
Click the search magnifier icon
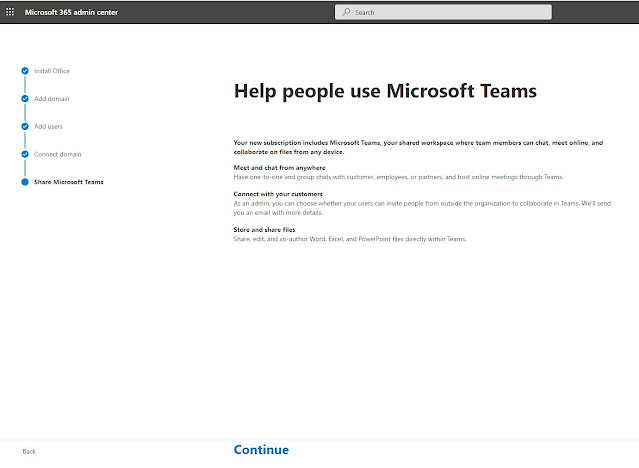coord(346,12)
